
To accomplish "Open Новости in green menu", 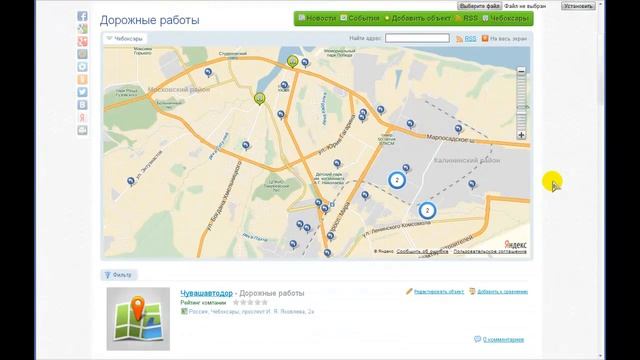I will tap(317, 18).
